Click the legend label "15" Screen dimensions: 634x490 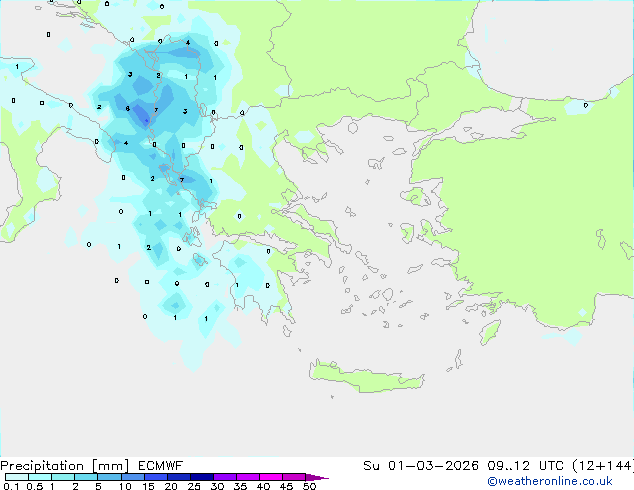pos(148,486)
